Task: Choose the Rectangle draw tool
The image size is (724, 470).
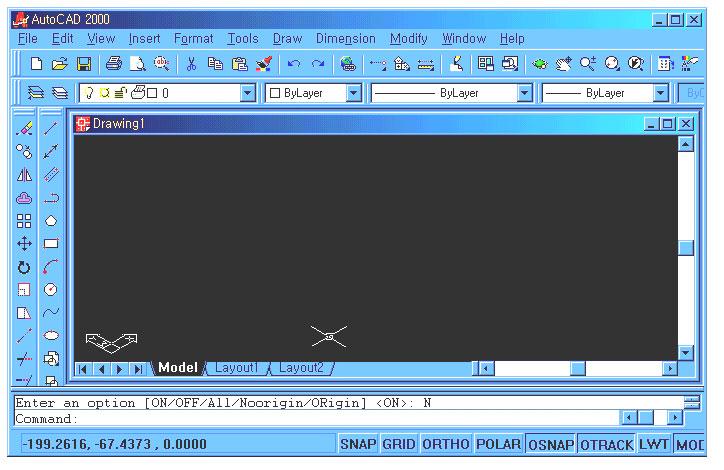Action: tap(51, 243)
